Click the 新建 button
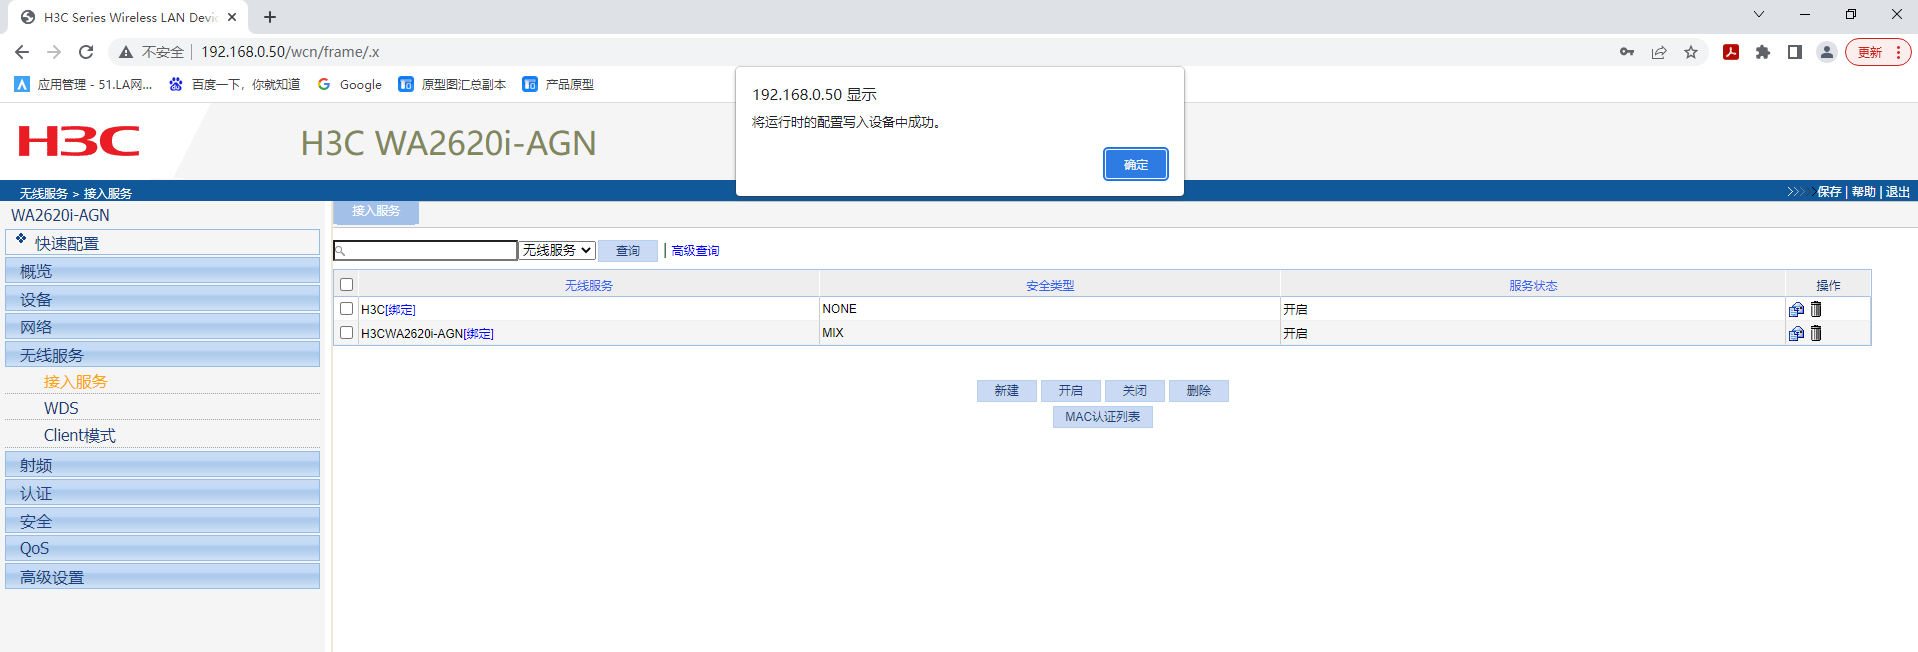1918x652 pixels. [1006, 391]
